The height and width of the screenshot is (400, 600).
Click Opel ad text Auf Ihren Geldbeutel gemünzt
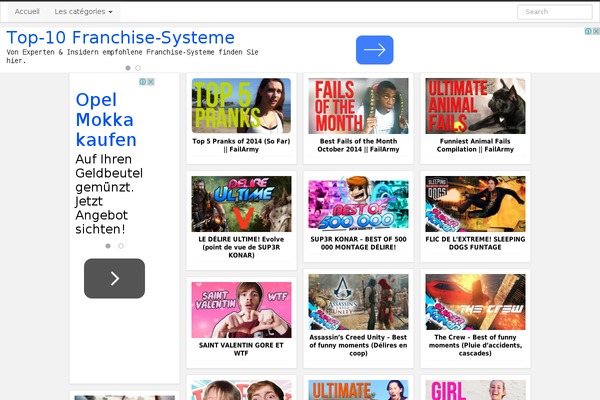(109, 194)
